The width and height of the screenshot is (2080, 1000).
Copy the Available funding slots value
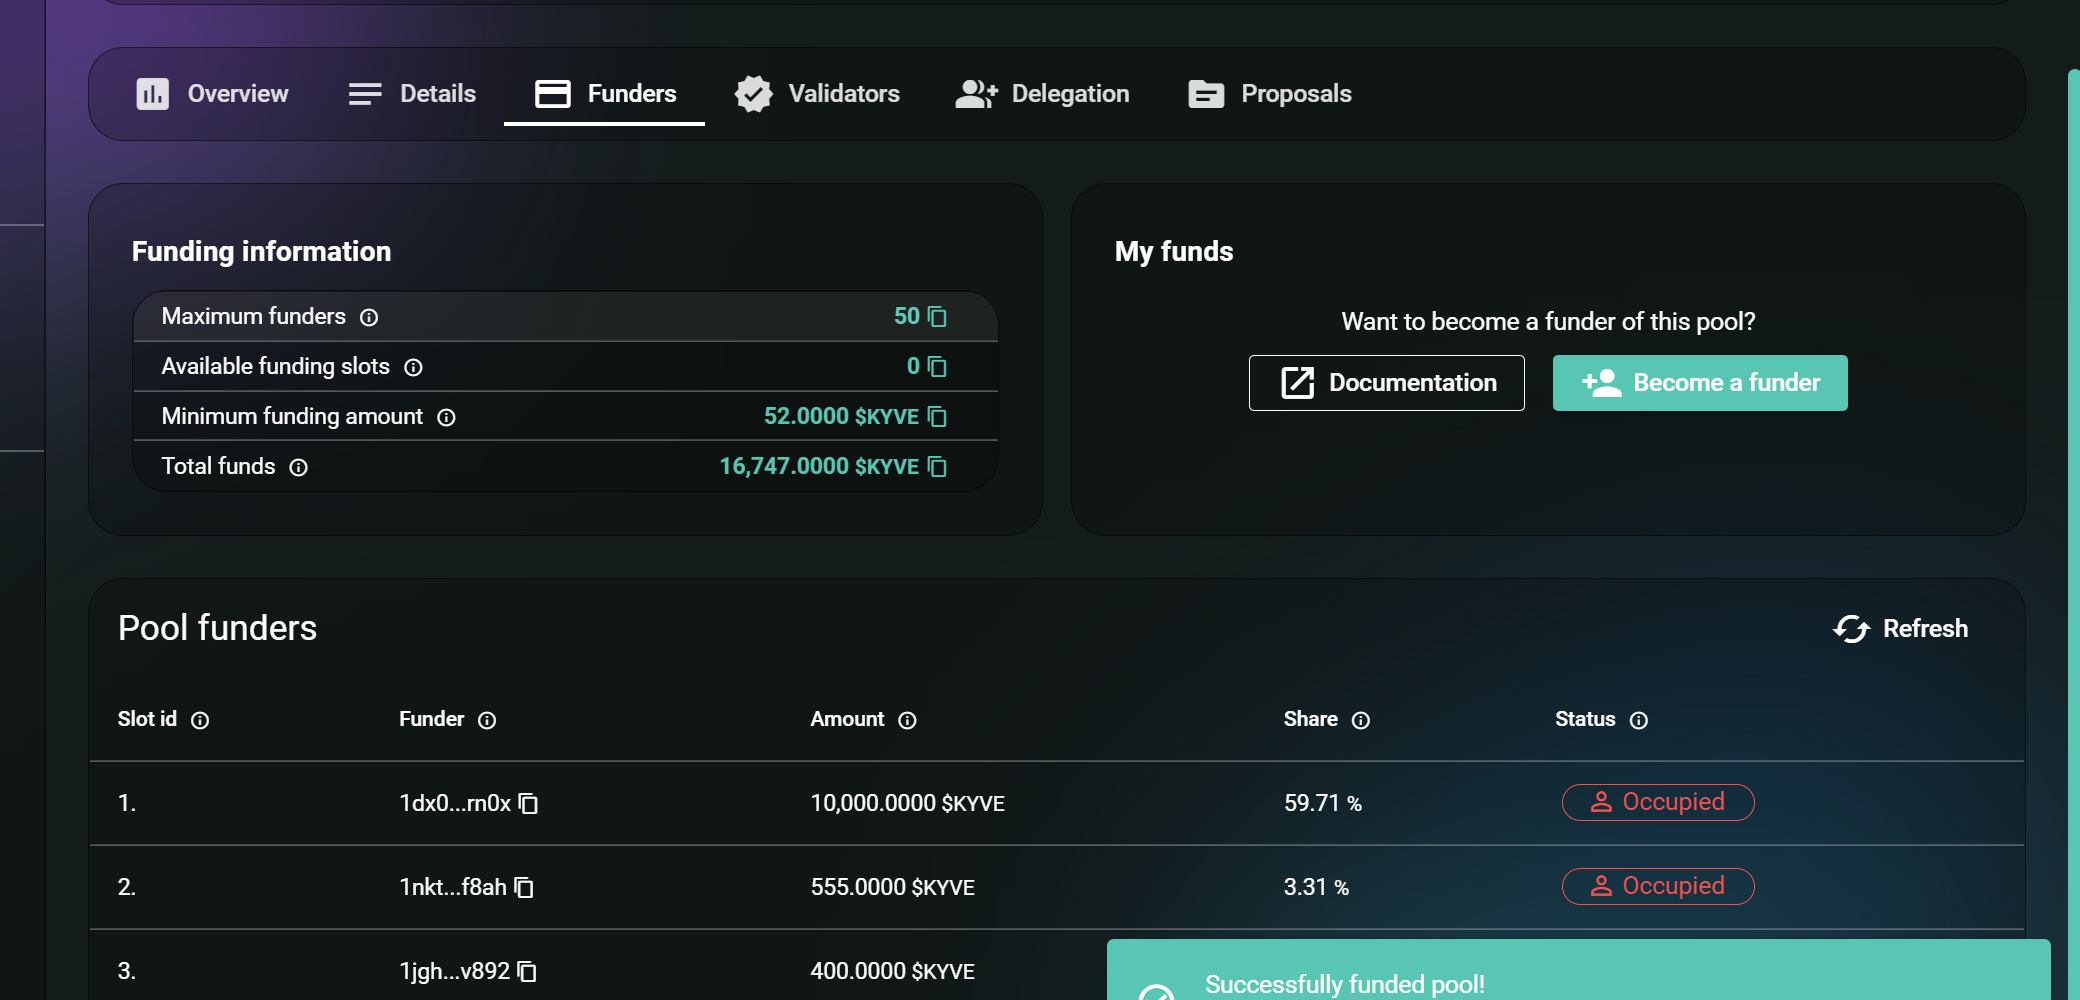[x=937, y=367]
